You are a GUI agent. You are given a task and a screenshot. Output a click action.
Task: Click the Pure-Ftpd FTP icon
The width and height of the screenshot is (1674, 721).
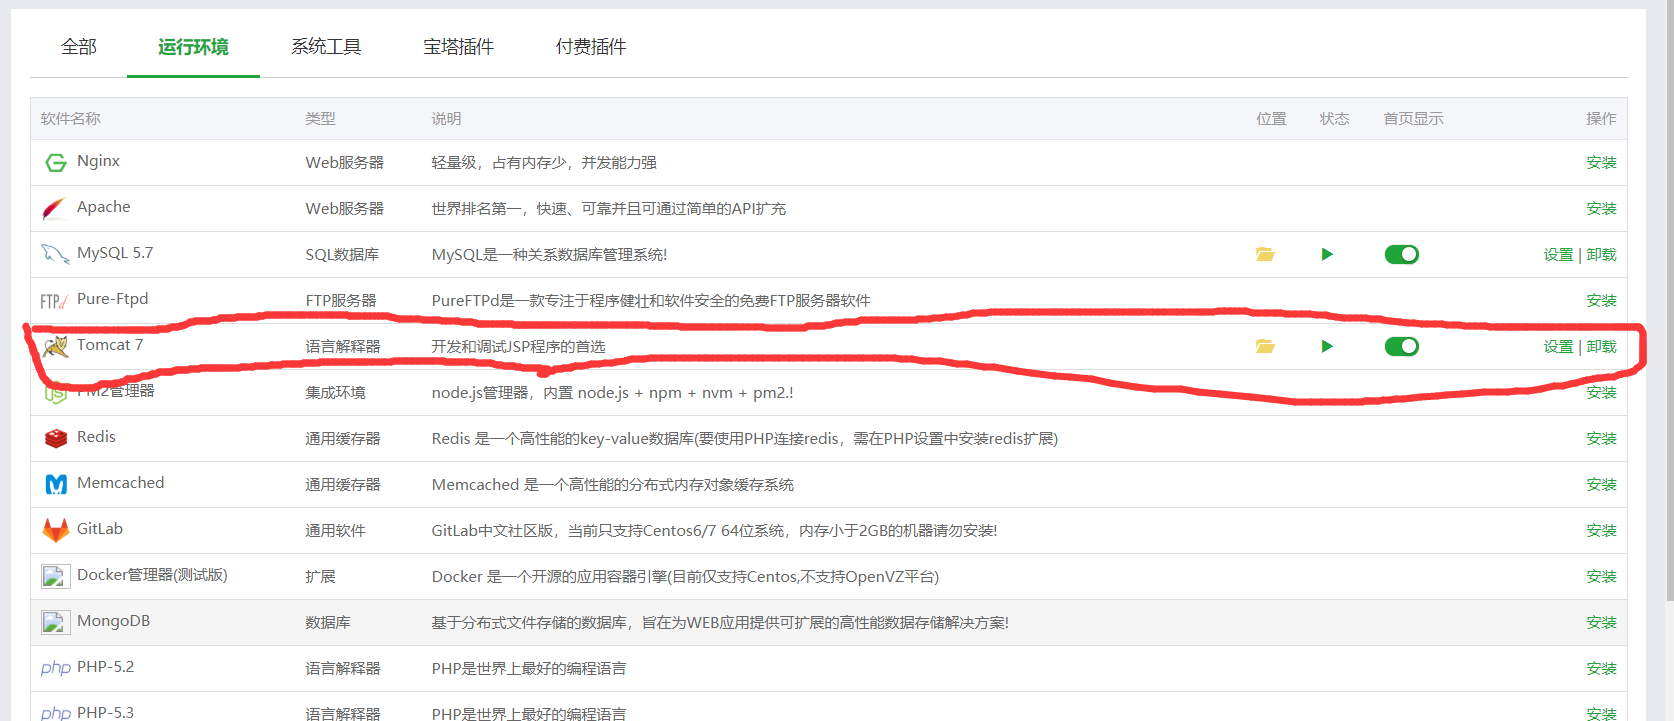point(54,301)
